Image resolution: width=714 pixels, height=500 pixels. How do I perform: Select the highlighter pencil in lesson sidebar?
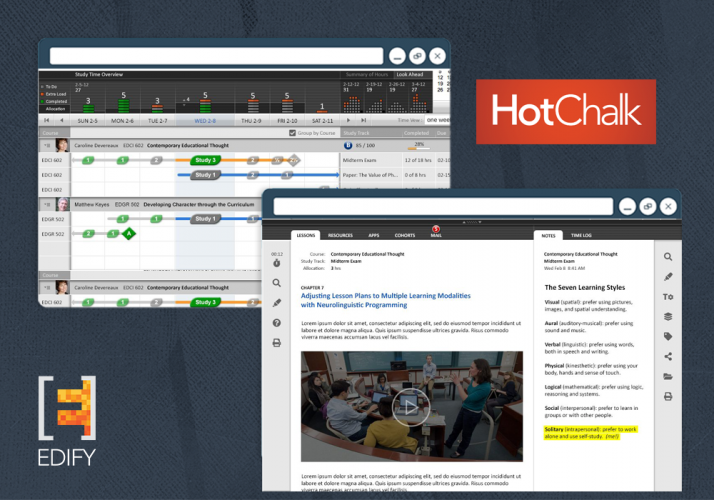[x=276, y=303]
